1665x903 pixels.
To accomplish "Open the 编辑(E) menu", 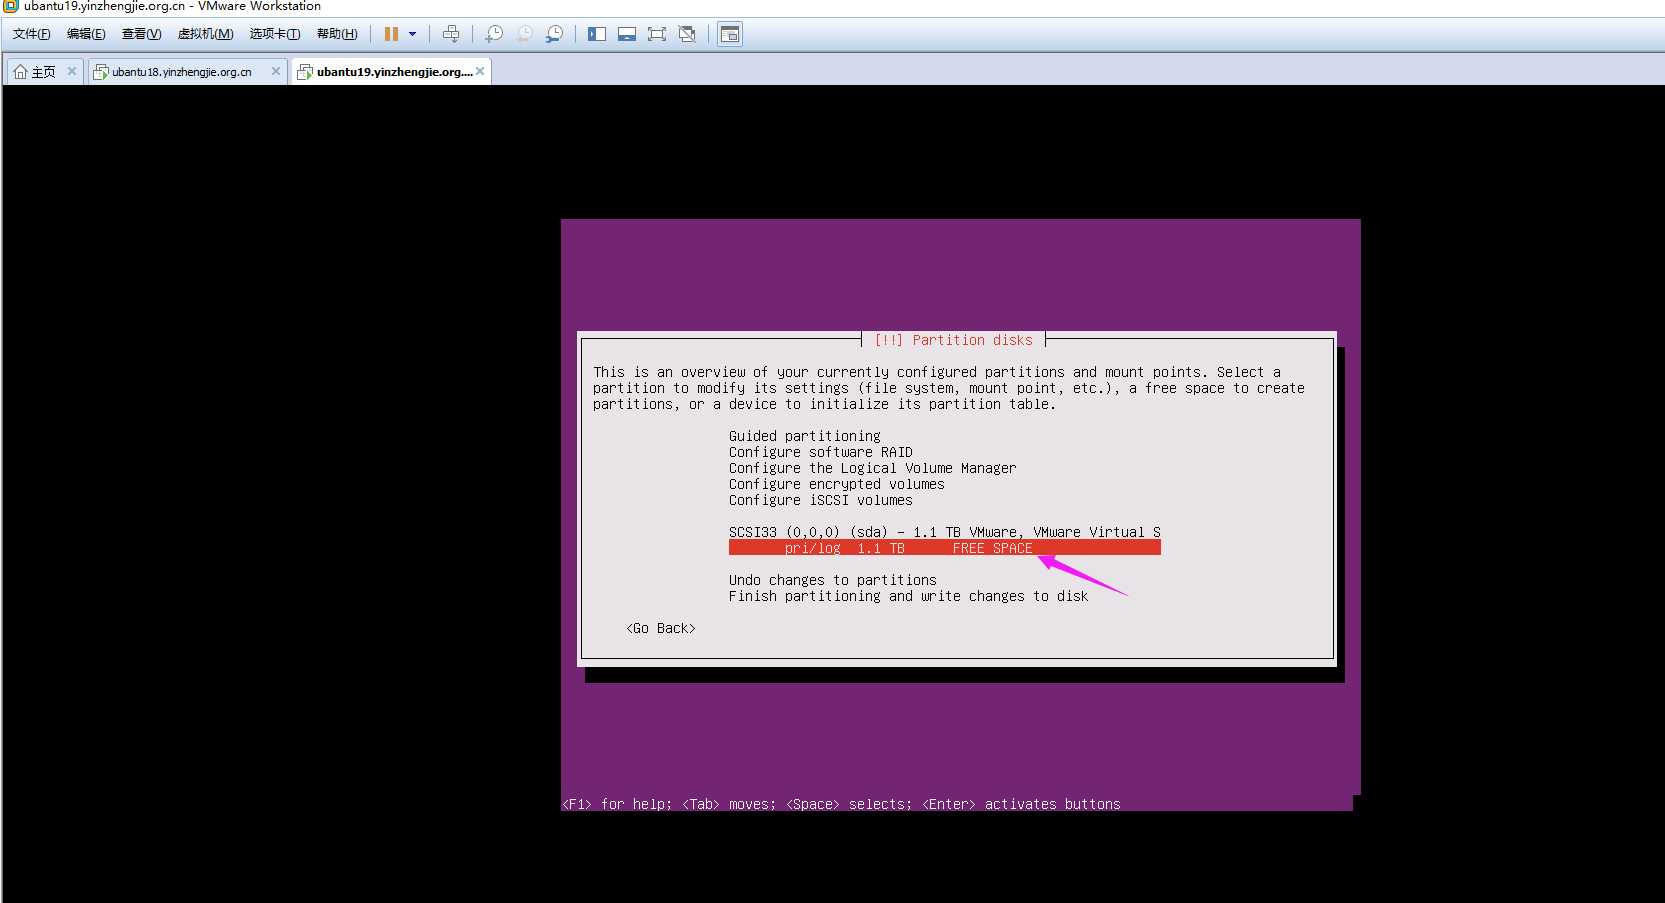I will 86,34.
